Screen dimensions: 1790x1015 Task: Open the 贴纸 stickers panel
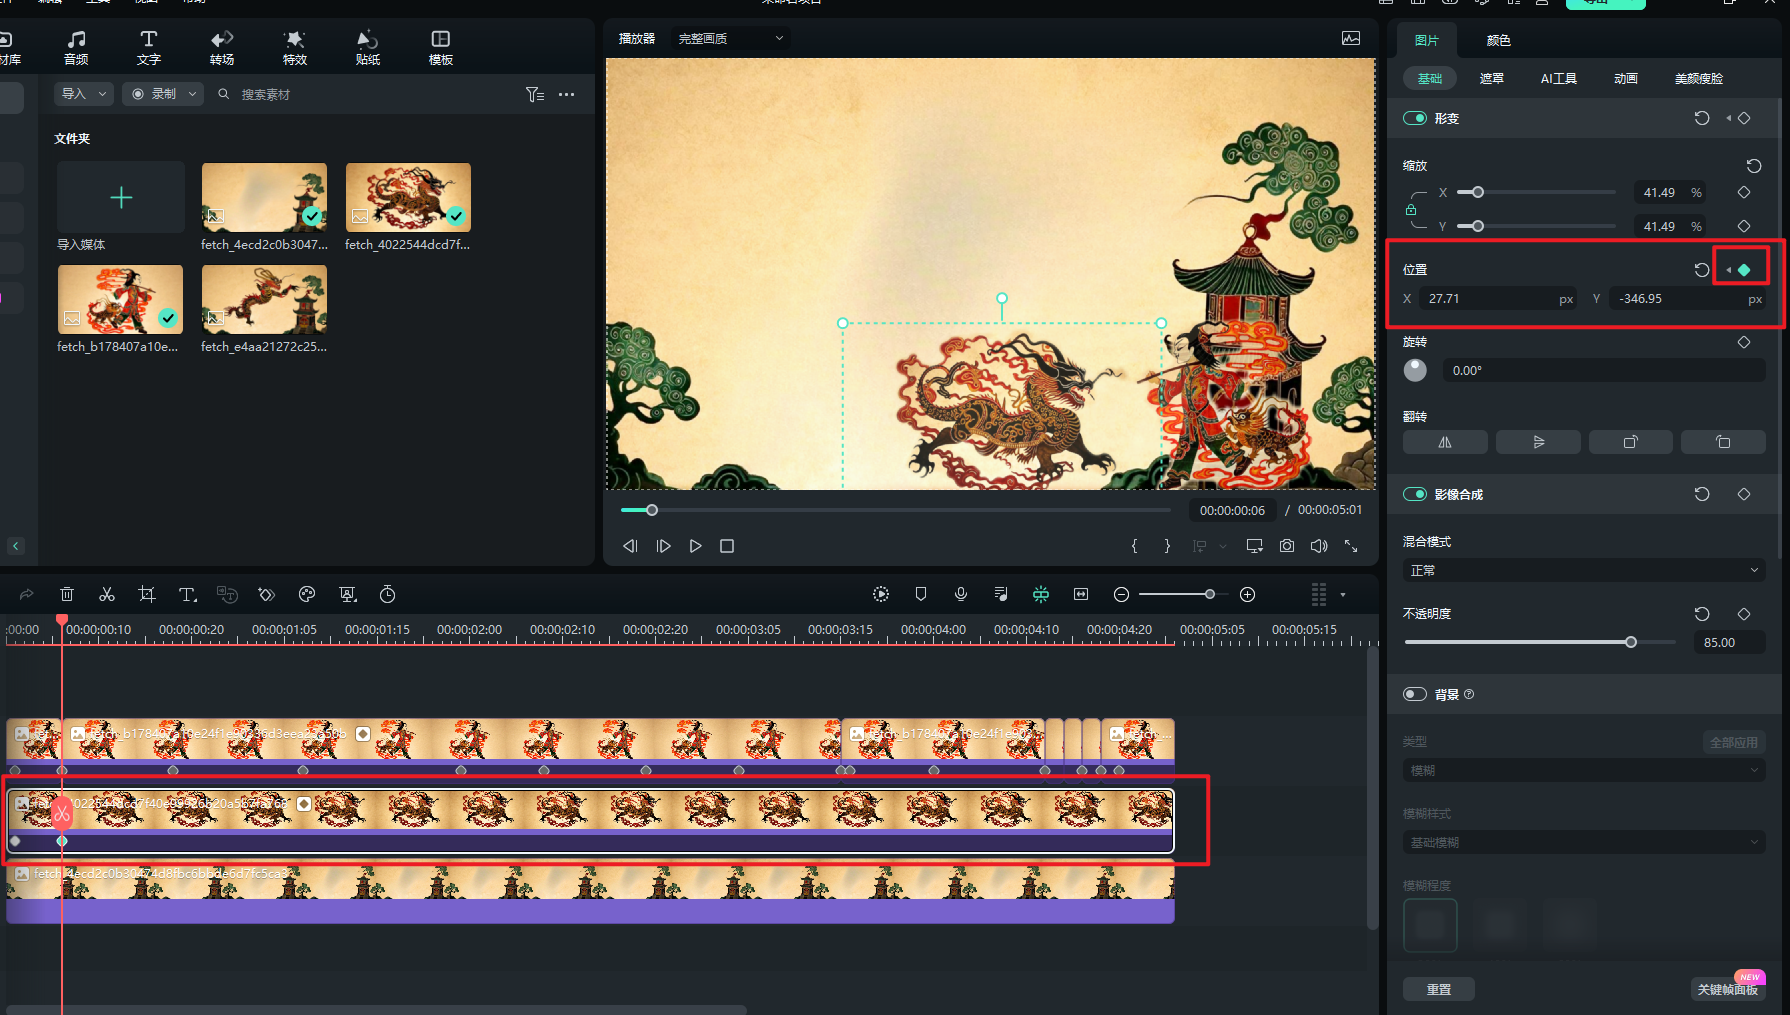click(x=368, y=47)
